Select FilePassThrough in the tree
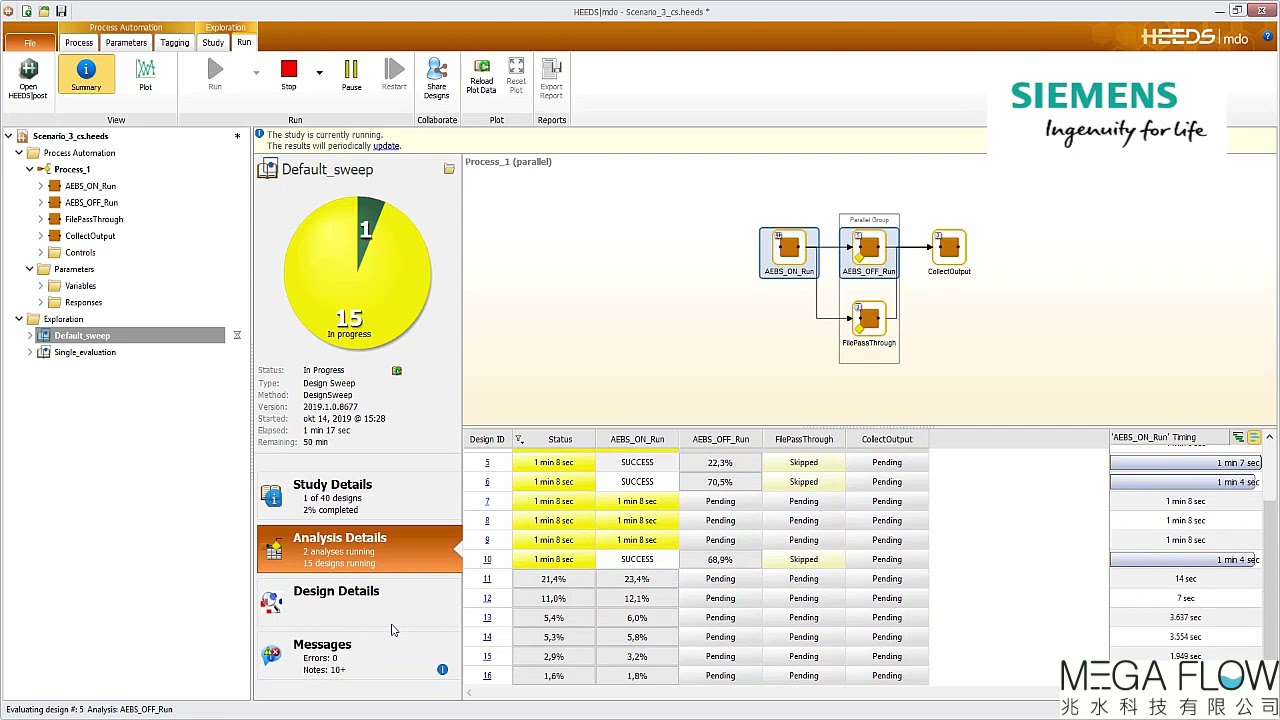The height and width of the screenshot is (720, 1280). click(94, 219)
